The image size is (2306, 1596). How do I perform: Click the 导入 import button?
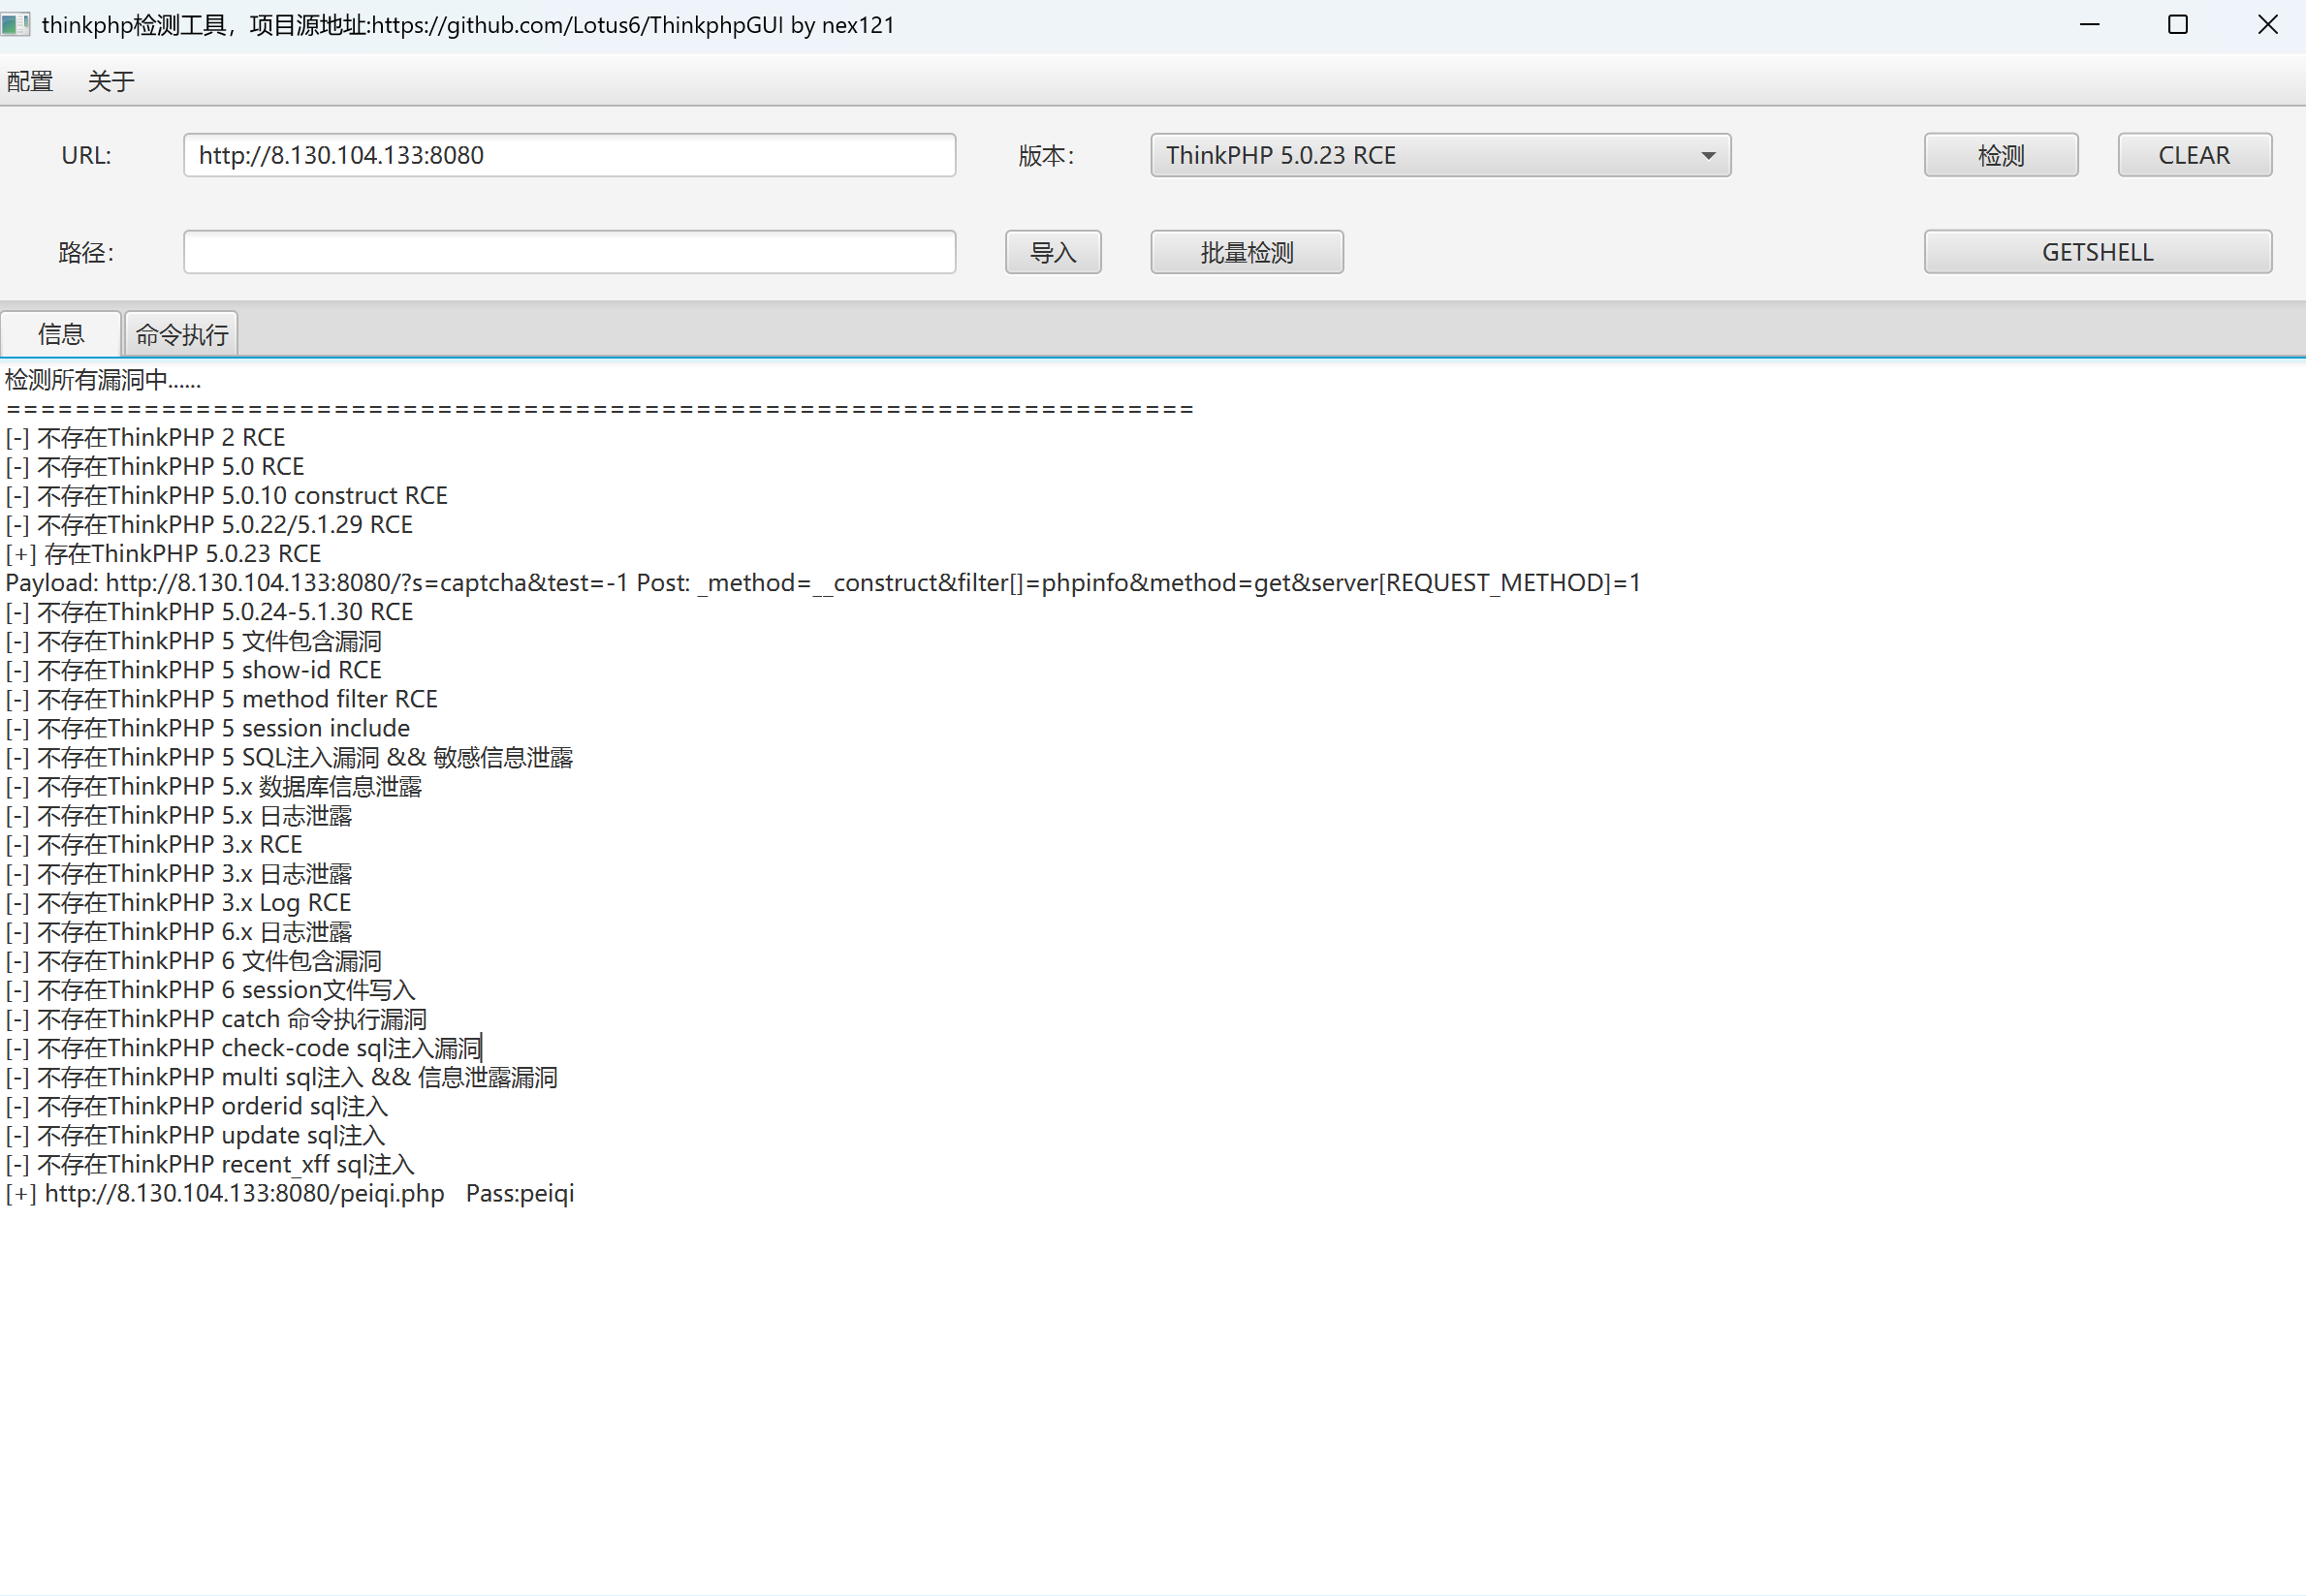[x=1052, y=252]
